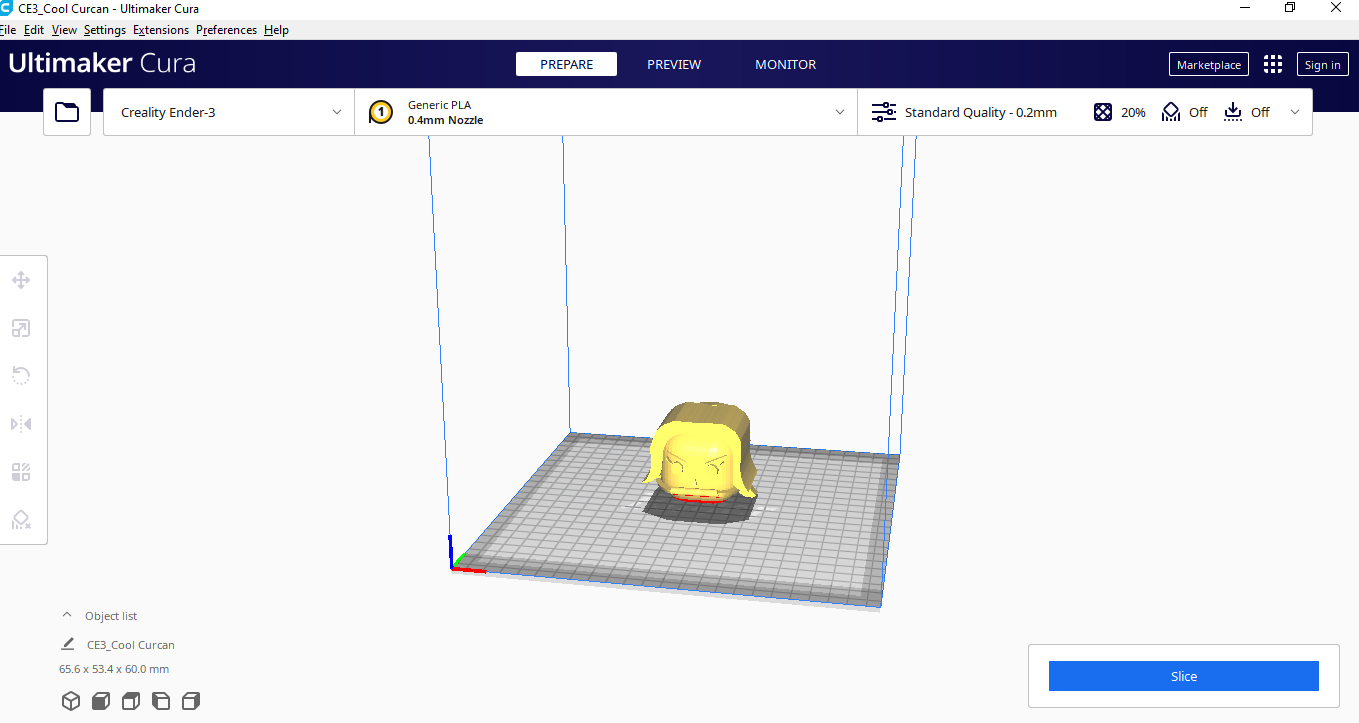Open the Preferences menu
This screenshot has width=1359, height=723.
tap(226, 30)
